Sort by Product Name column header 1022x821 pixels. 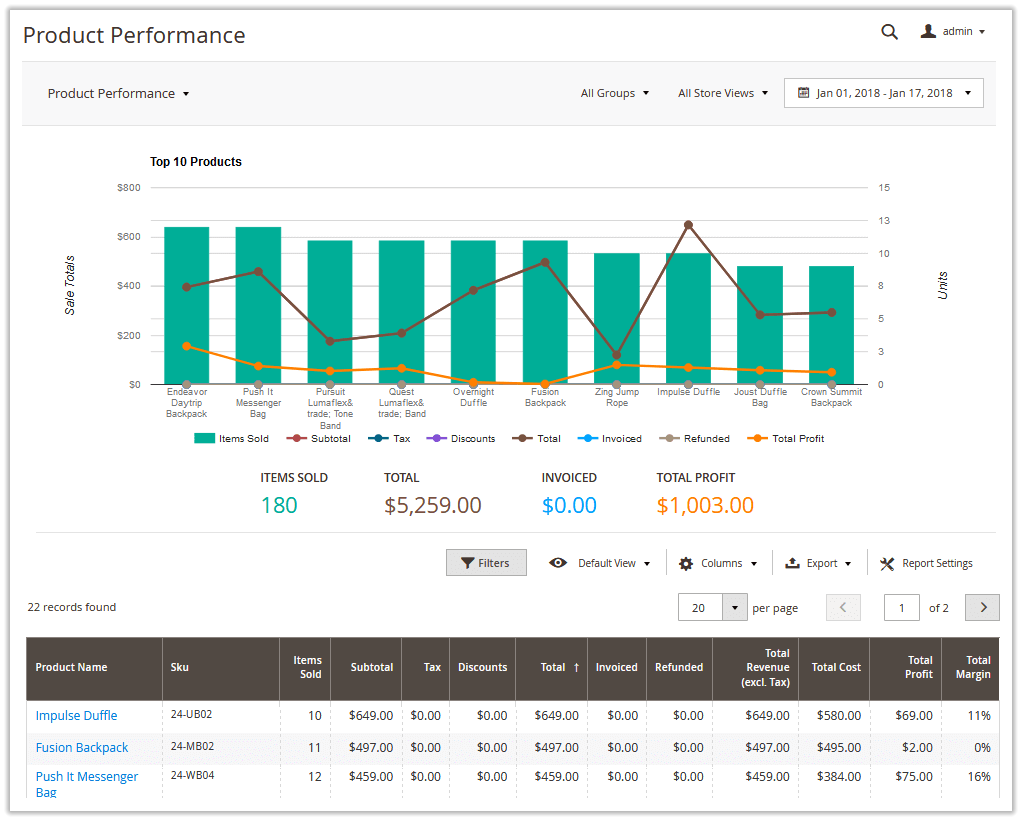(94, 668)
